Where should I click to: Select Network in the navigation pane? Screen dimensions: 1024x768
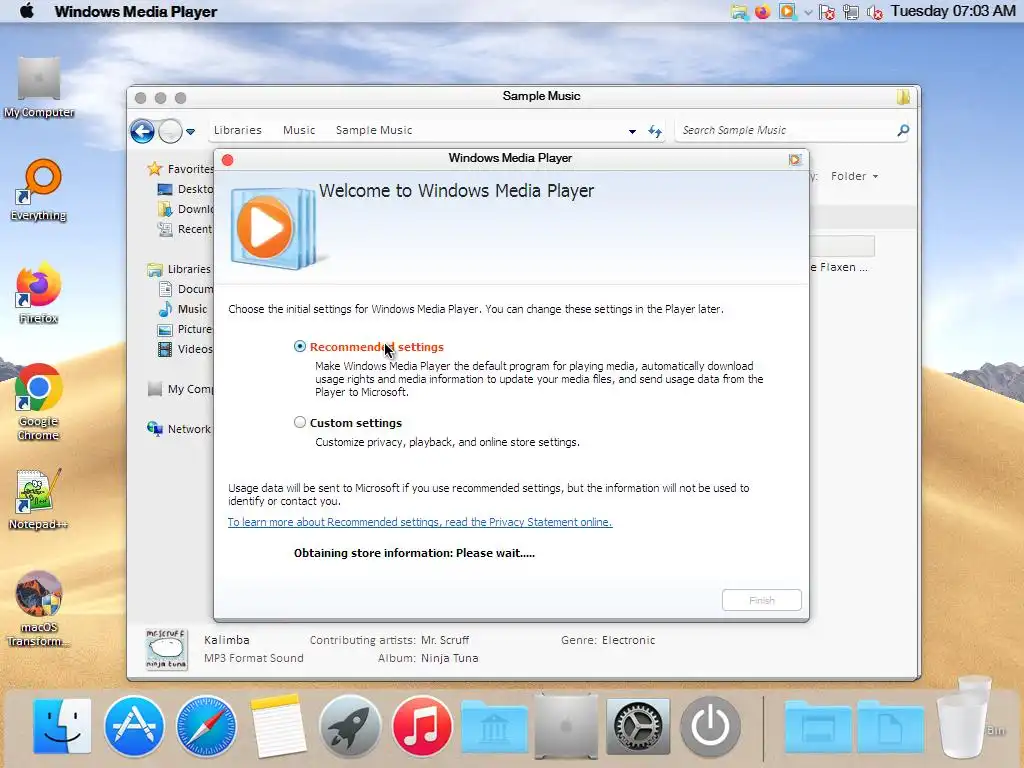(x=180, y=429)
